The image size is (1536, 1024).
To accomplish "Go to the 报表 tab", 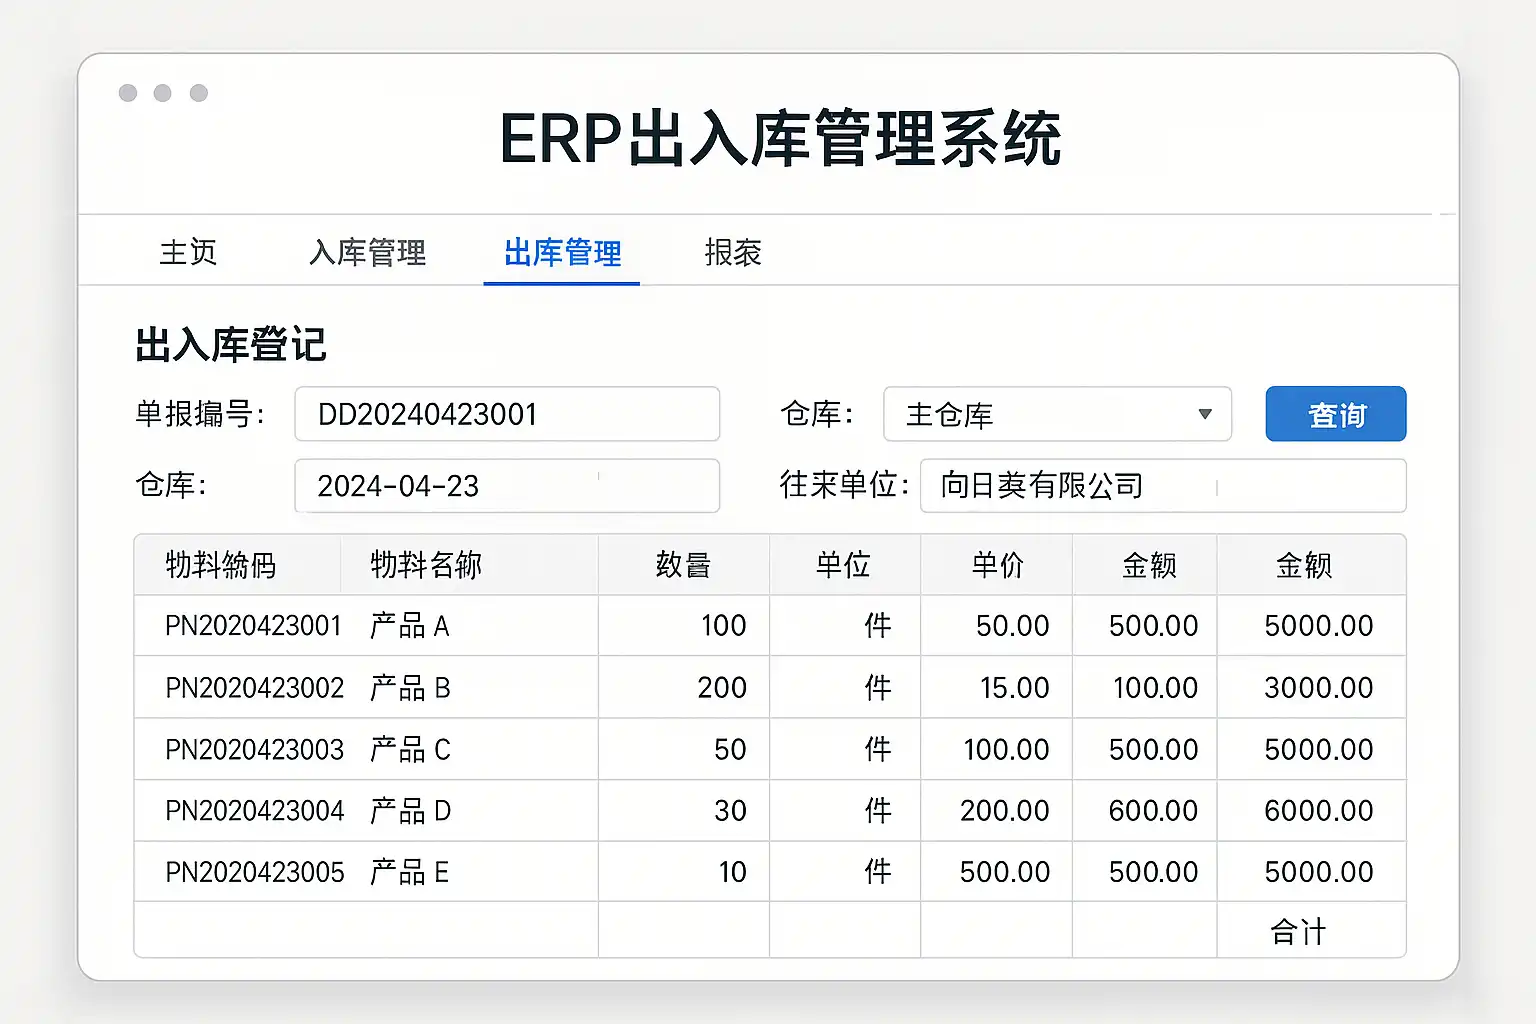I will (733, 253).
